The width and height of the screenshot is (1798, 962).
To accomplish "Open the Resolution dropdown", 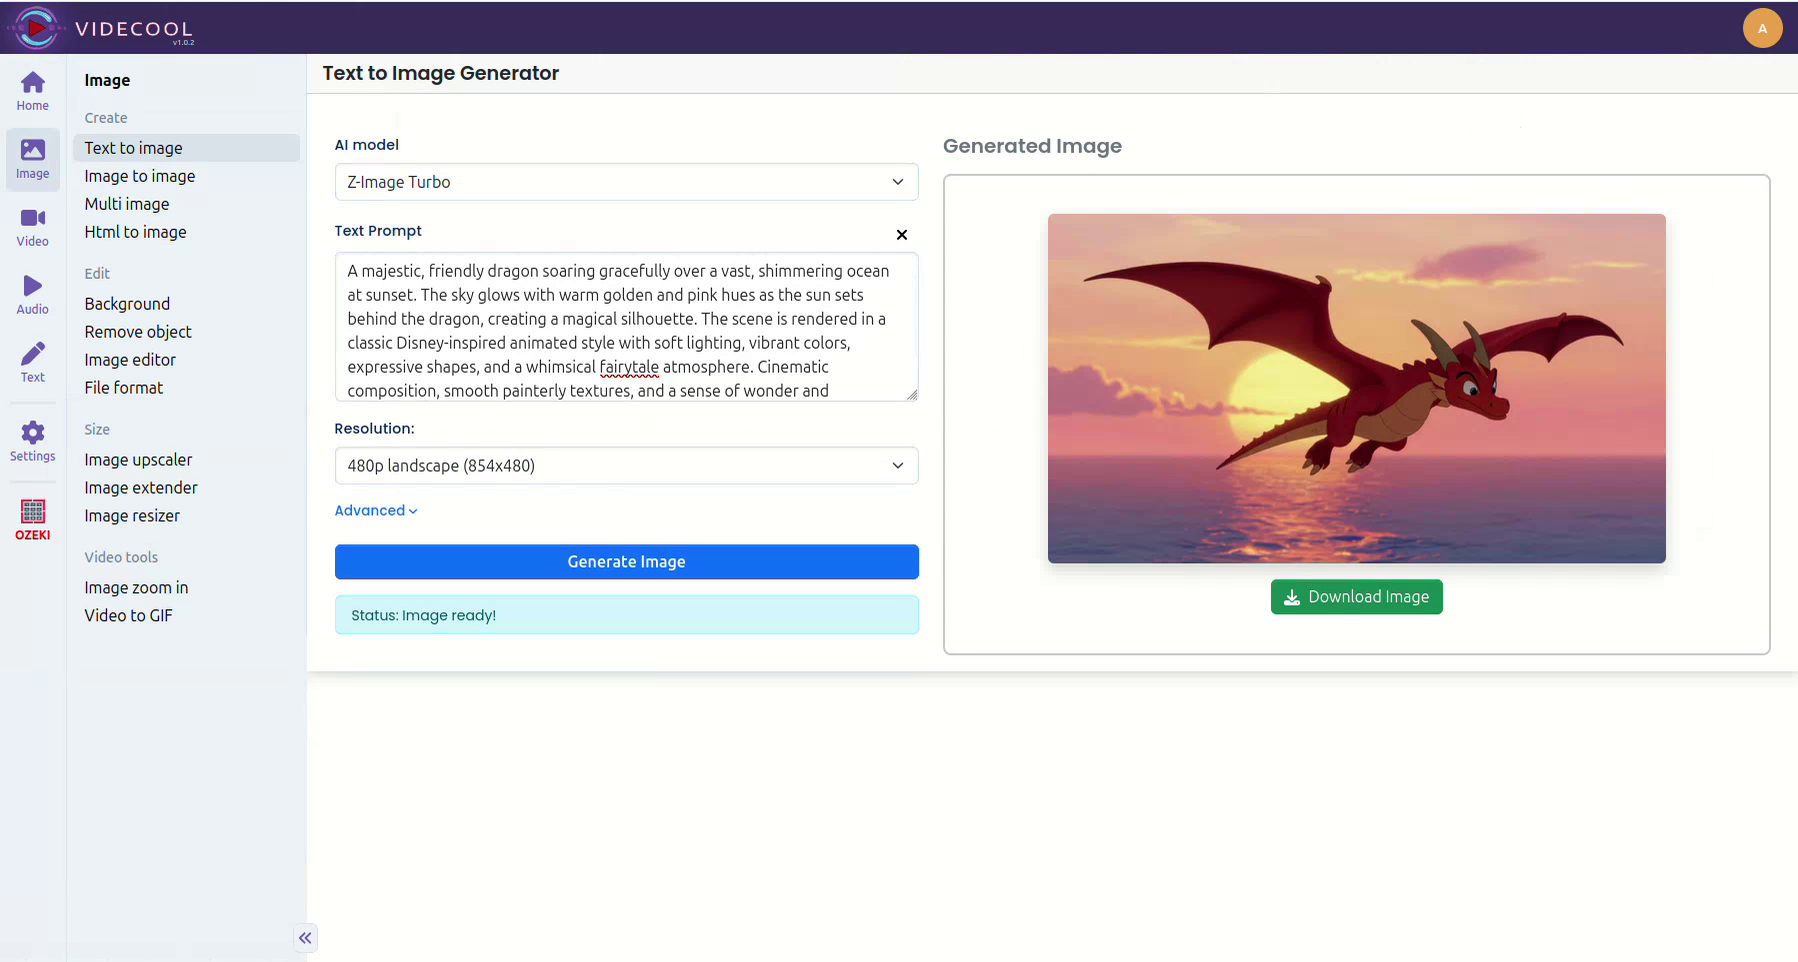I will (626, 466).
